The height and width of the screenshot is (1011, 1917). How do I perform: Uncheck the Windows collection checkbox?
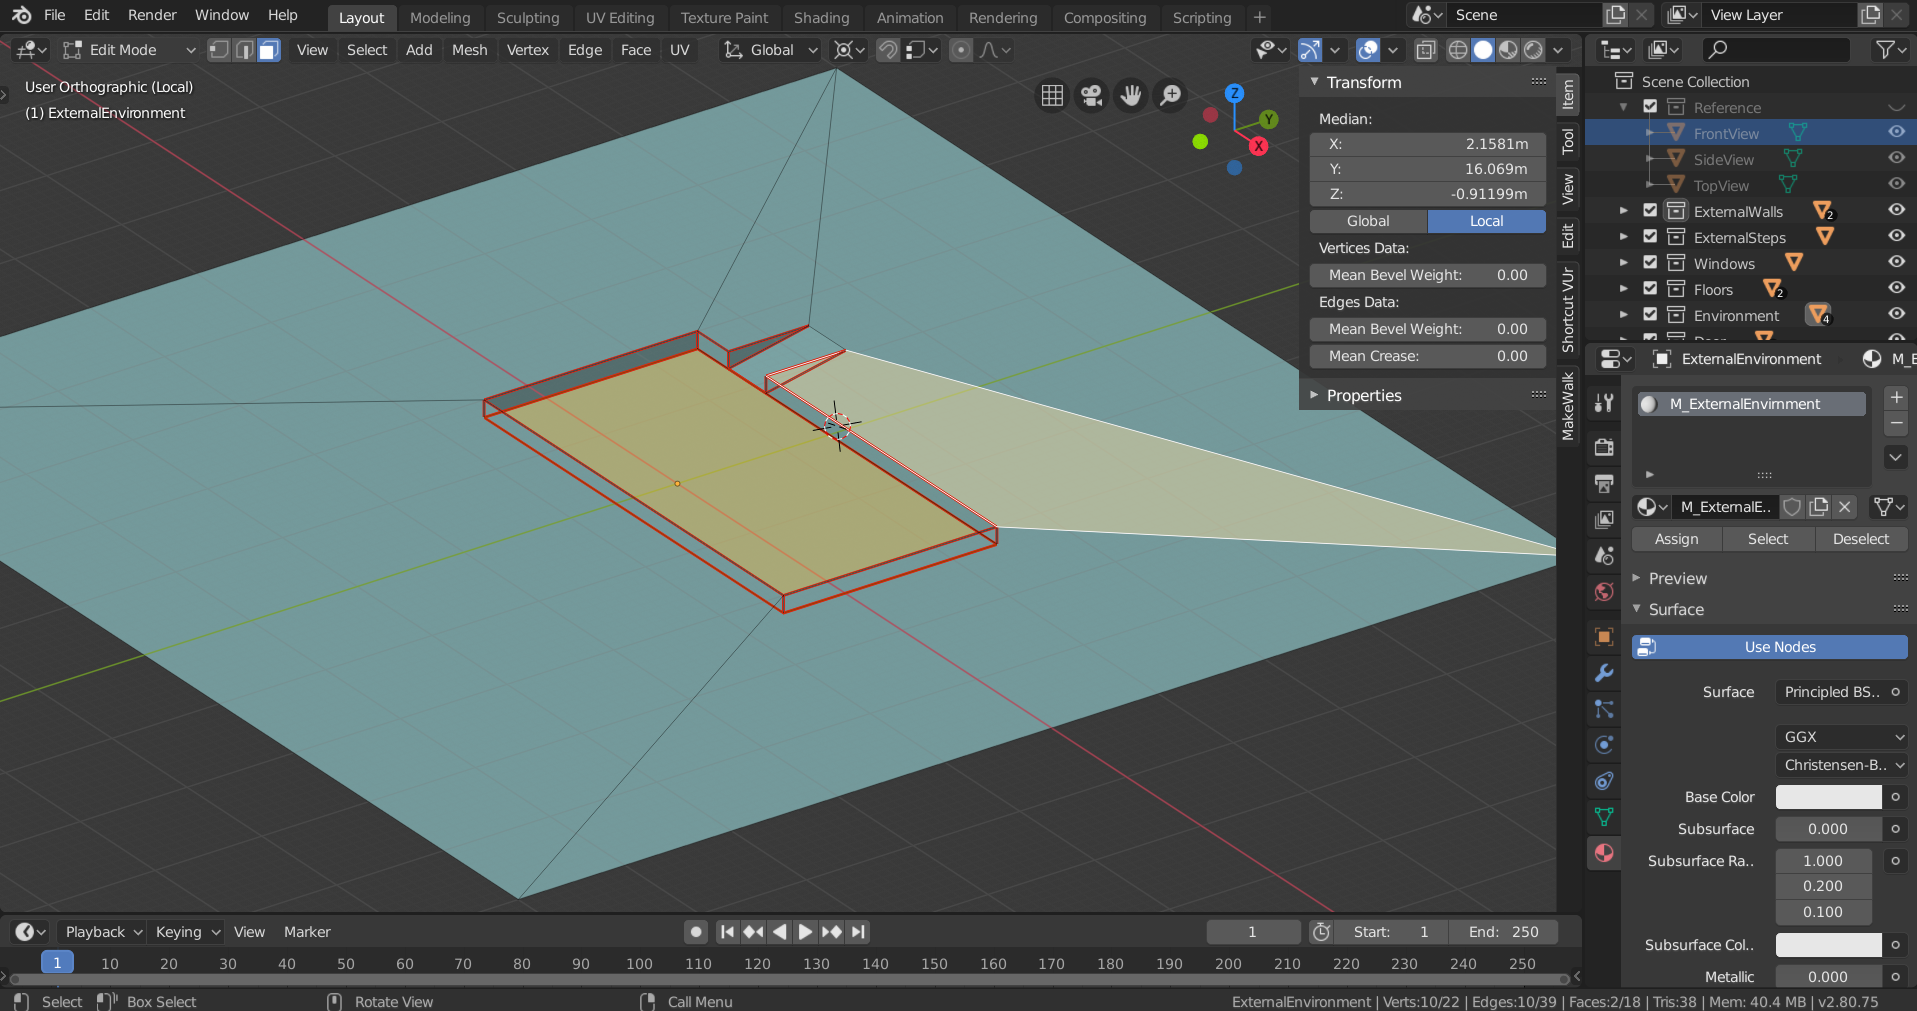1650,263
